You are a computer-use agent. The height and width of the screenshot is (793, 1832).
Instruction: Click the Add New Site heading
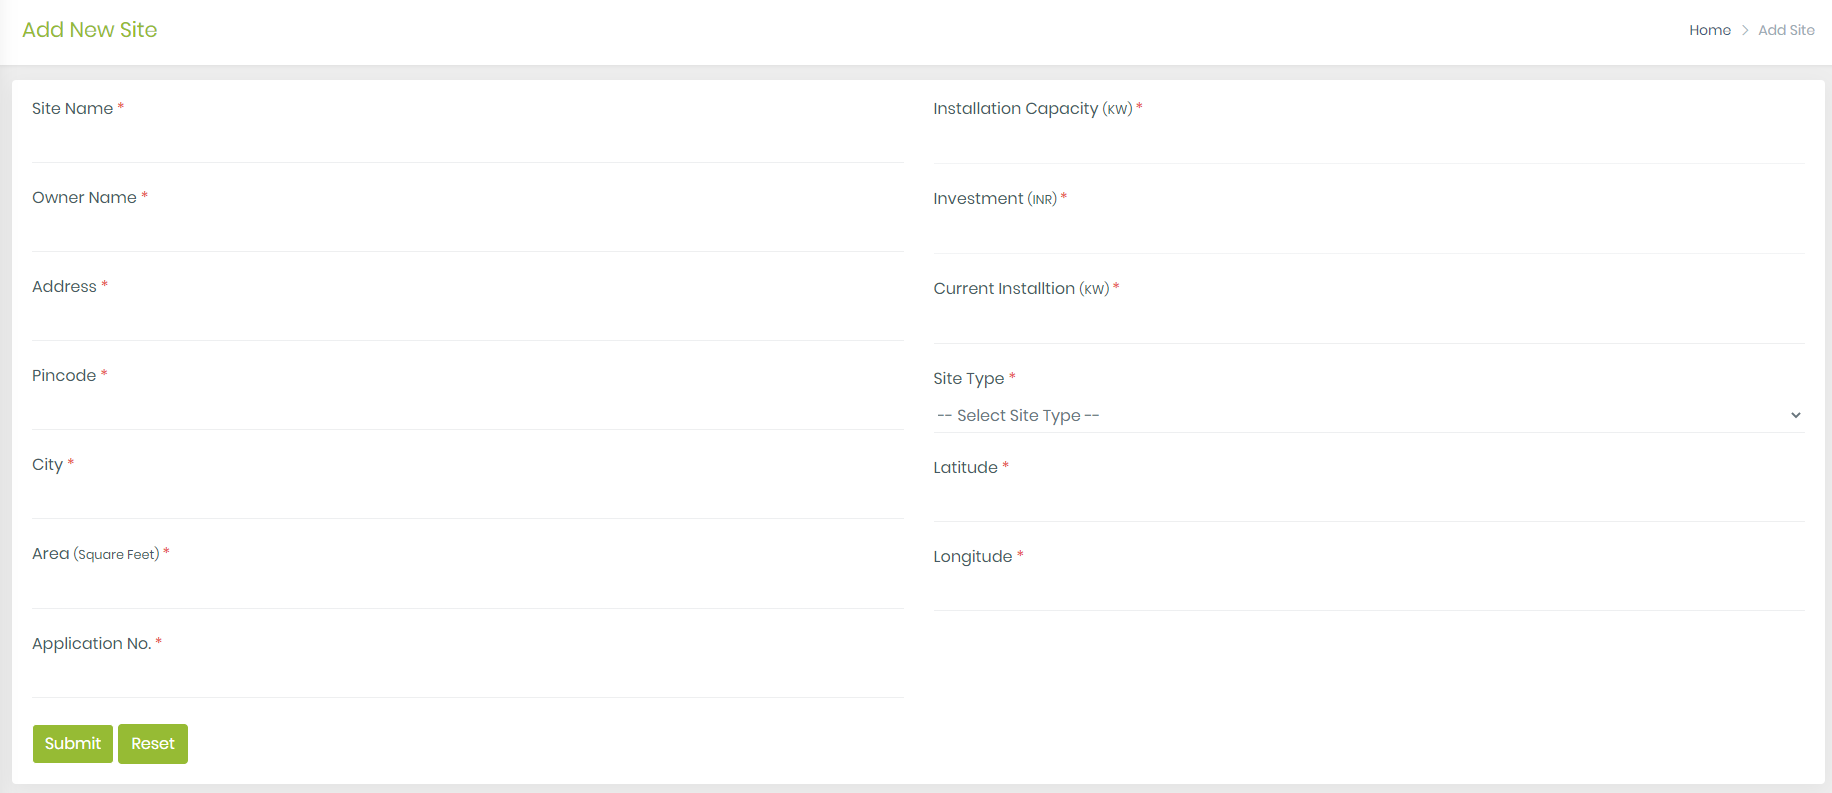coord(90,30)
